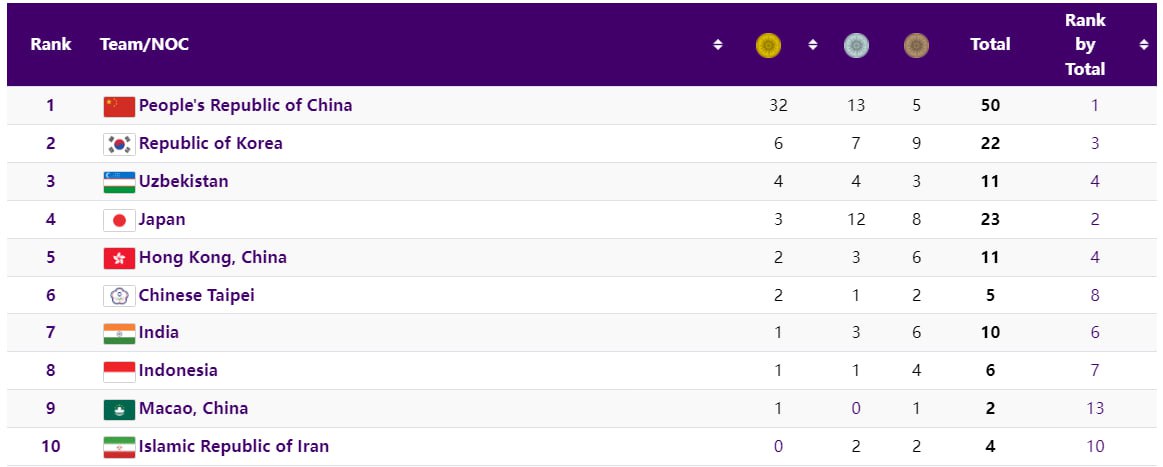Click the Japan flag icon
Viewport: 1163px width, 467px height.
pos(119,220)
